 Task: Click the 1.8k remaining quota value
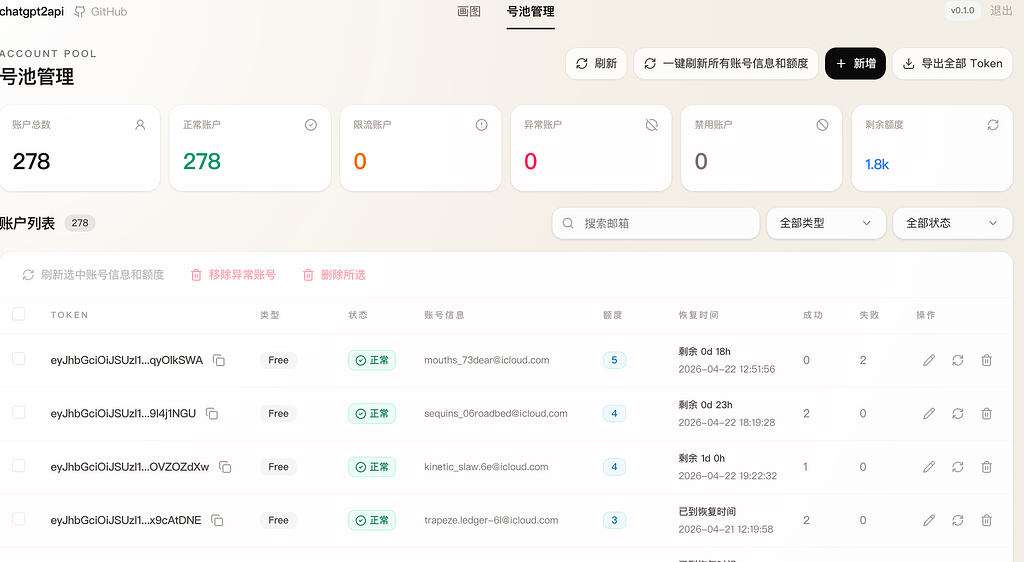[876, 164]
